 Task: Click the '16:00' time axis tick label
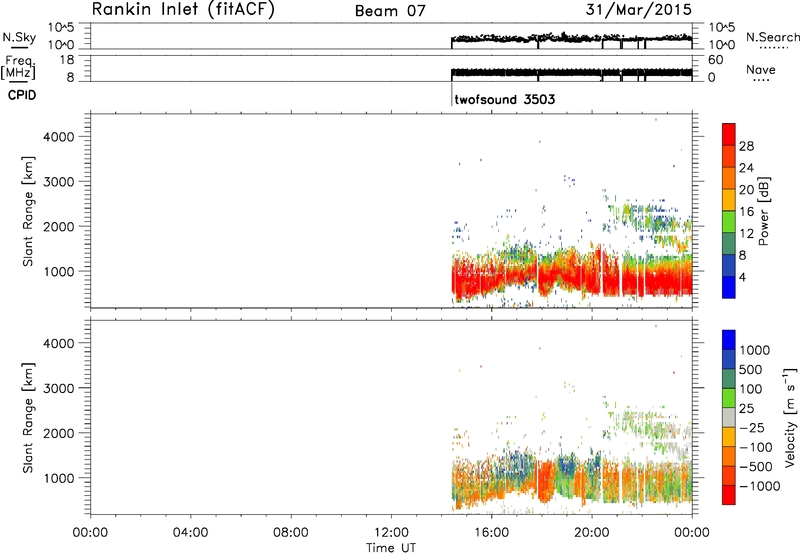point(491,533)
